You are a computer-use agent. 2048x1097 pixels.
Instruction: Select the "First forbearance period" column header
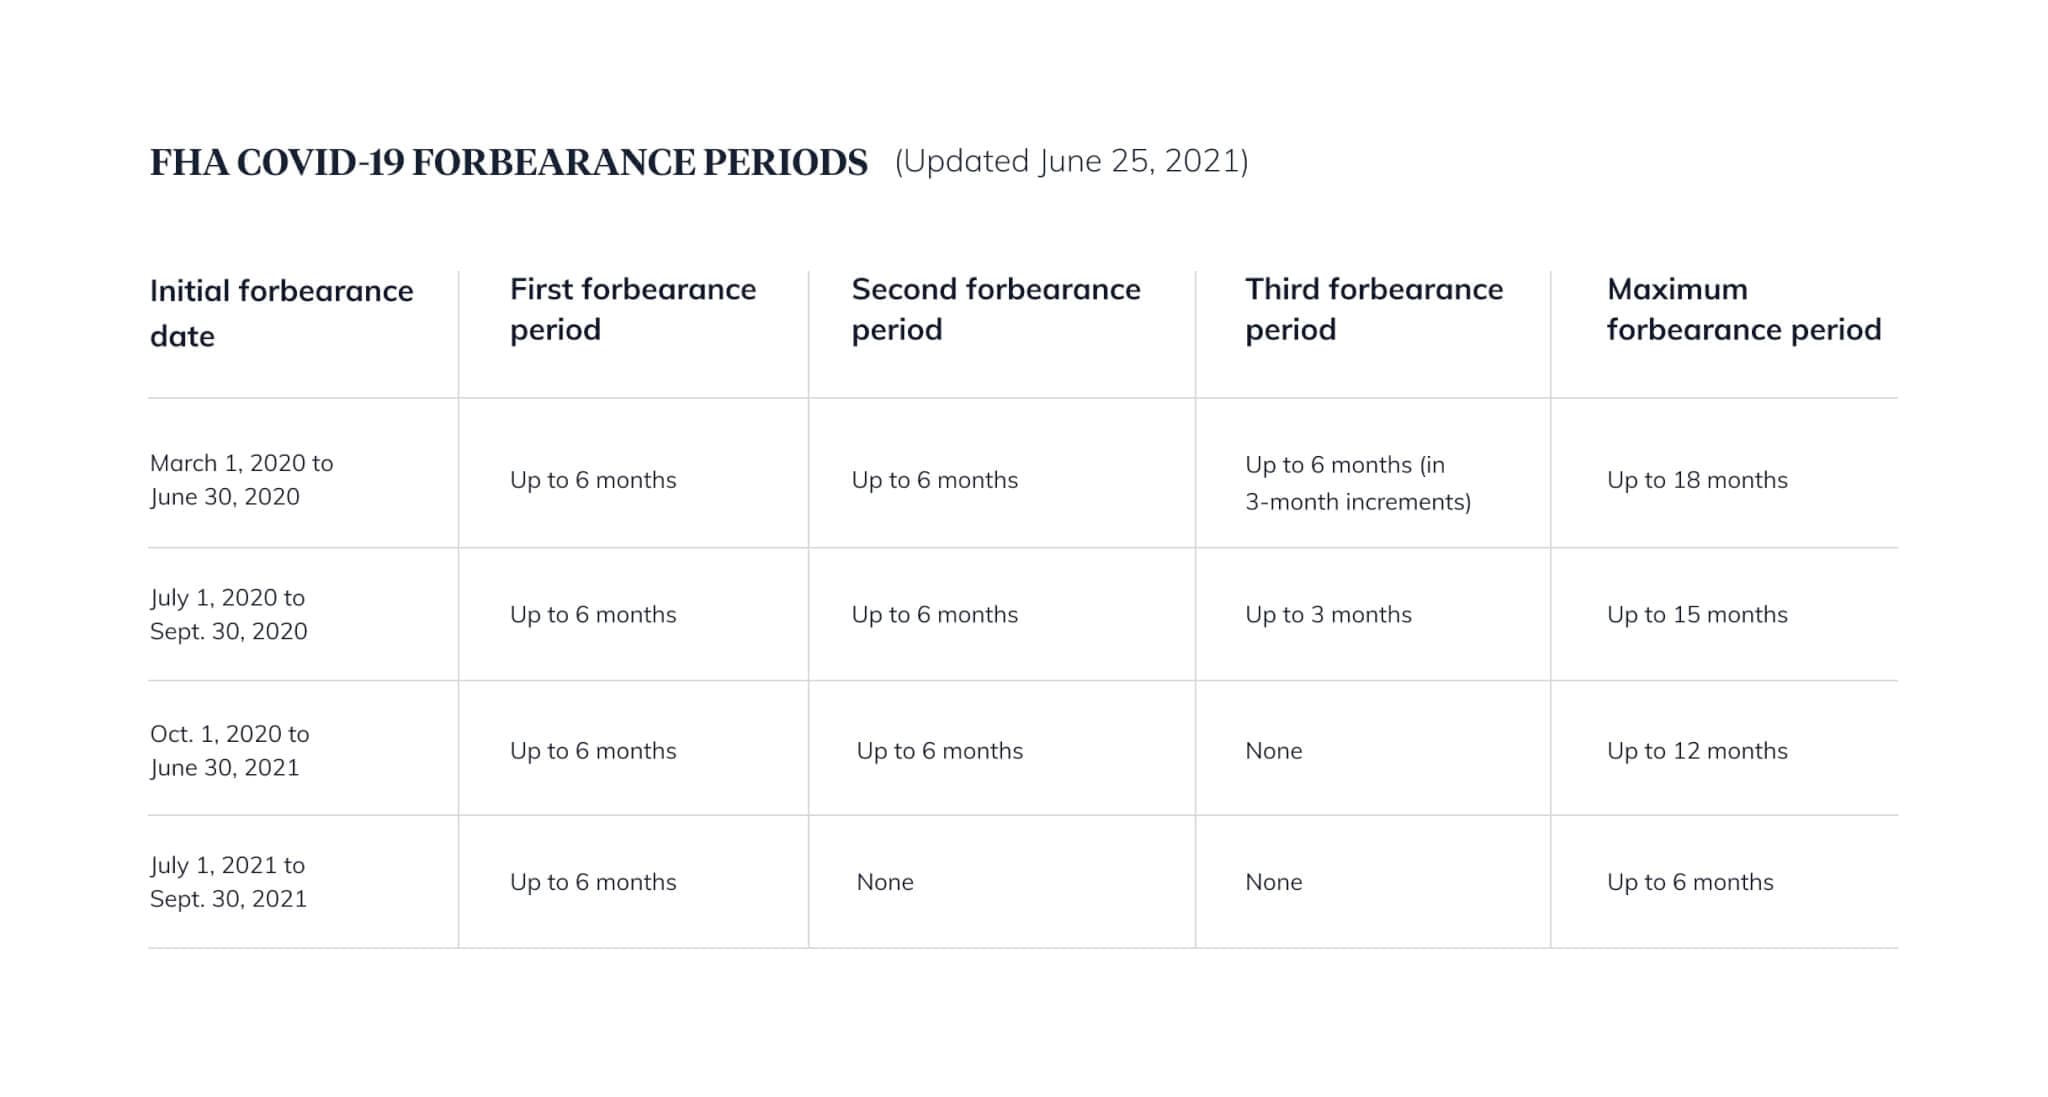pos(632,309)
